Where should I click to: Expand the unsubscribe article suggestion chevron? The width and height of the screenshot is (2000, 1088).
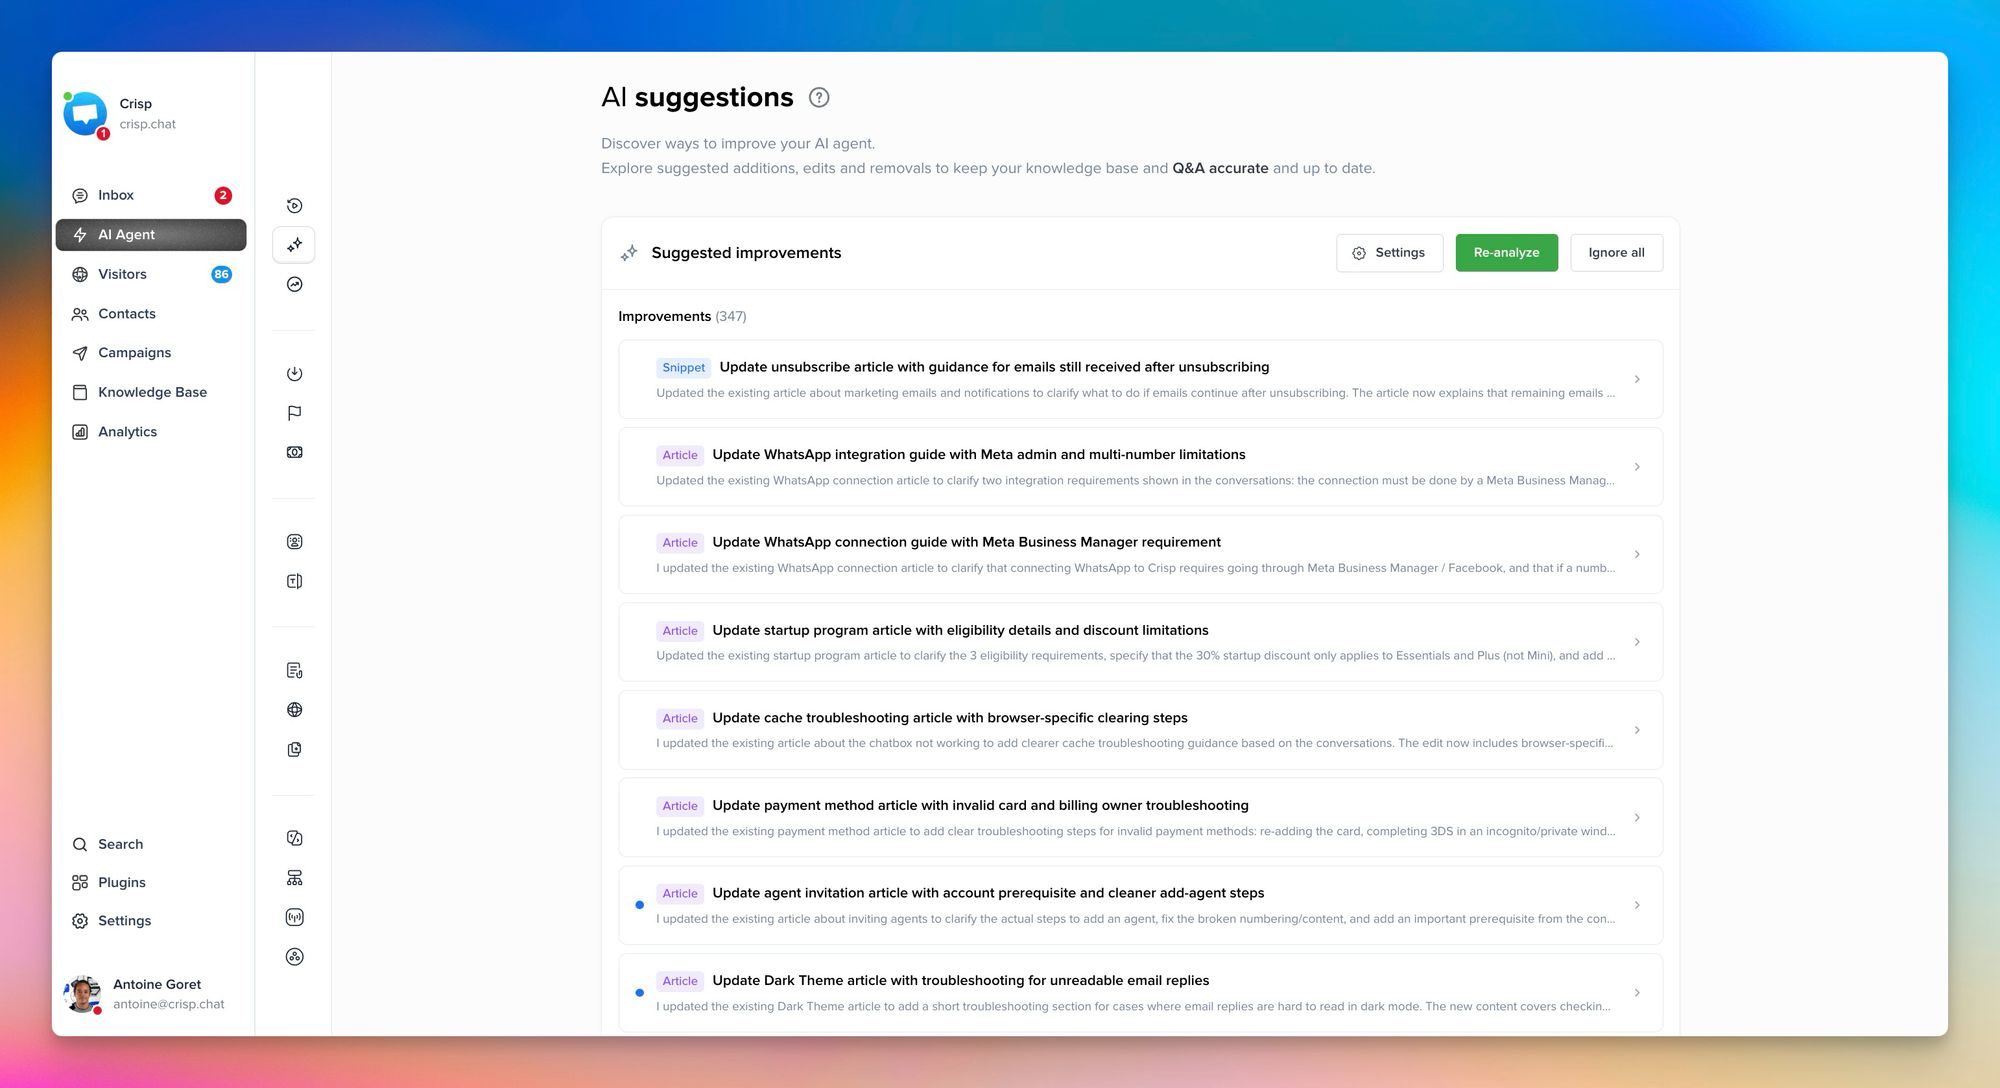pos(1637,379)
